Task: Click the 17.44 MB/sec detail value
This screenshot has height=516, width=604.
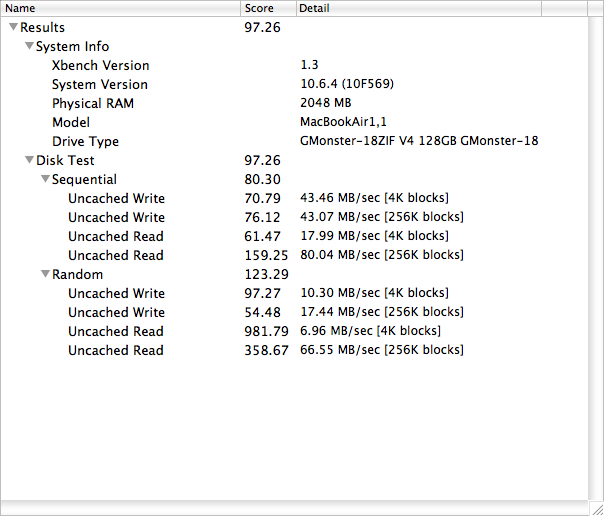Action: (382, 312)
